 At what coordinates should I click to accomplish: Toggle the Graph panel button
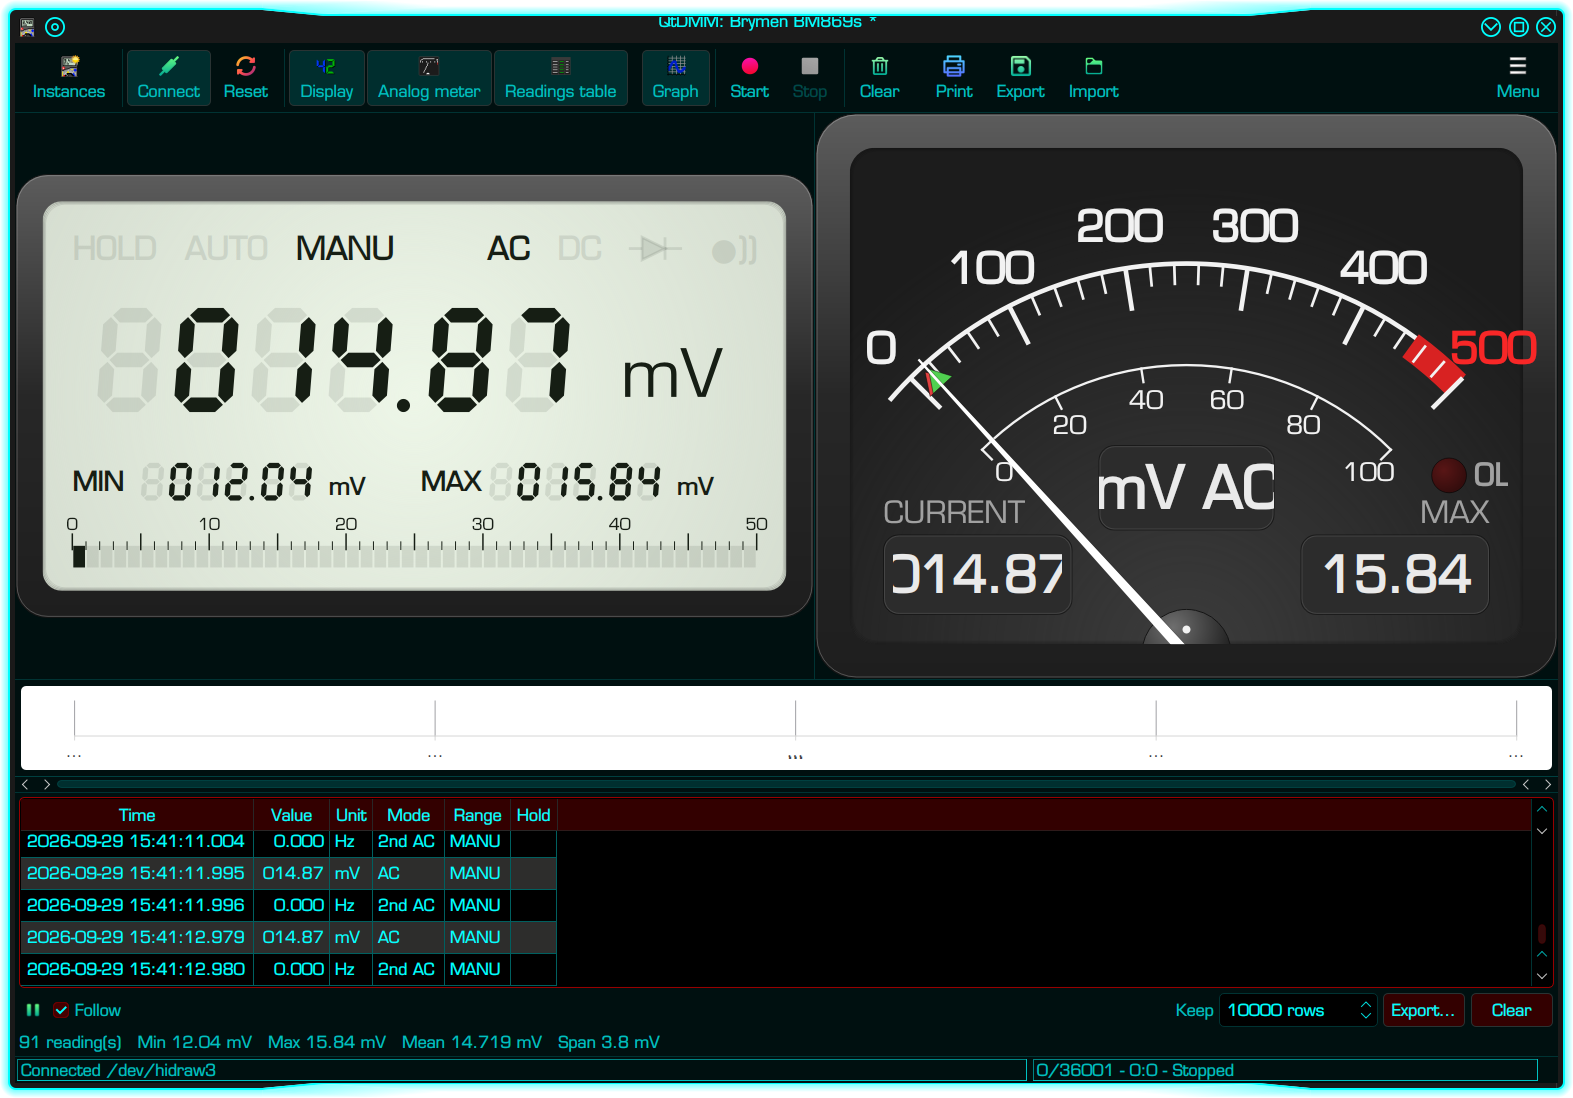click(x=675, y=78)
